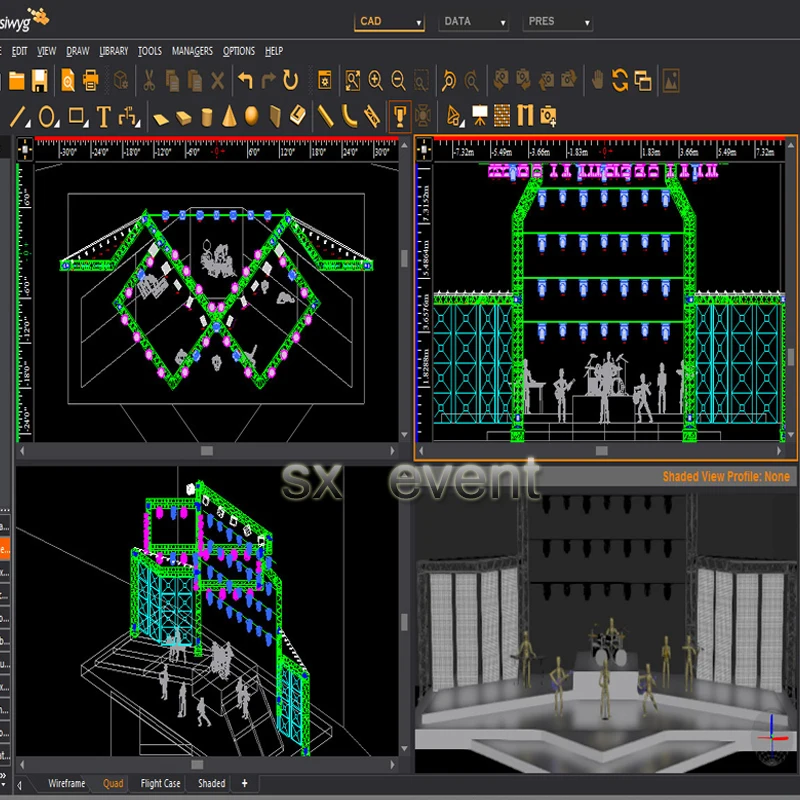Select the Truss draw tool
The height and width of the screenshot is (800, 800).
point(372,117)
